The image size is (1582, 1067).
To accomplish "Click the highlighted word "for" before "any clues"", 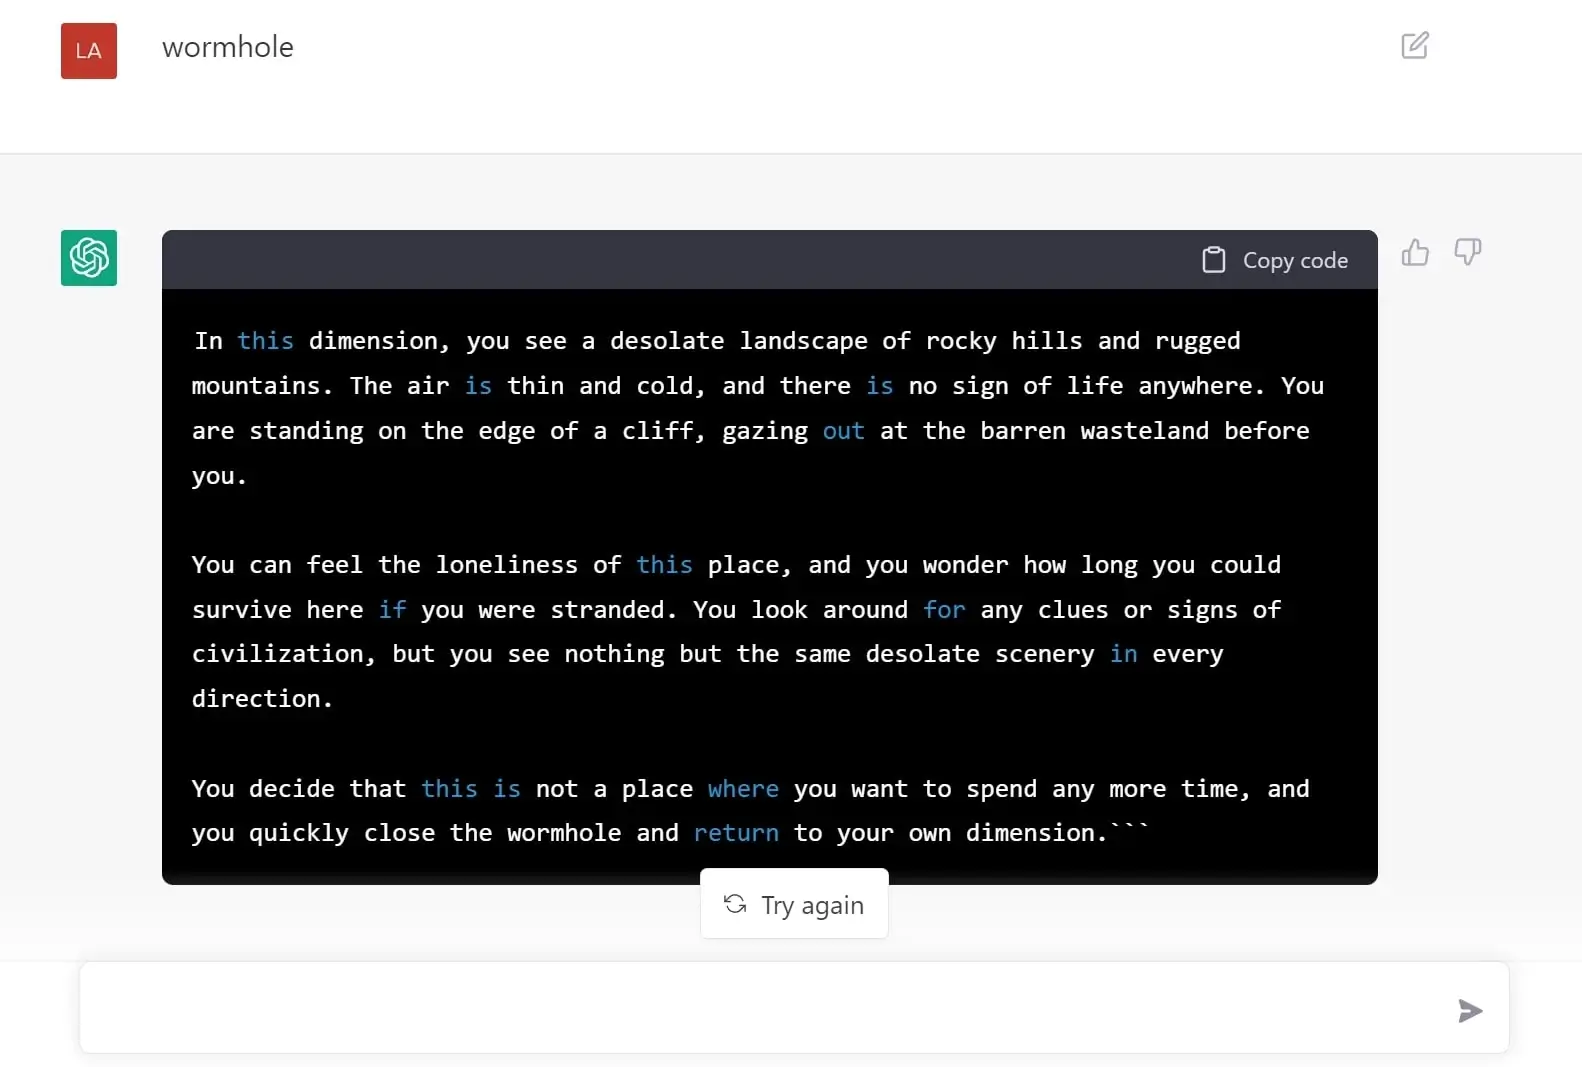I will [944, 610].
